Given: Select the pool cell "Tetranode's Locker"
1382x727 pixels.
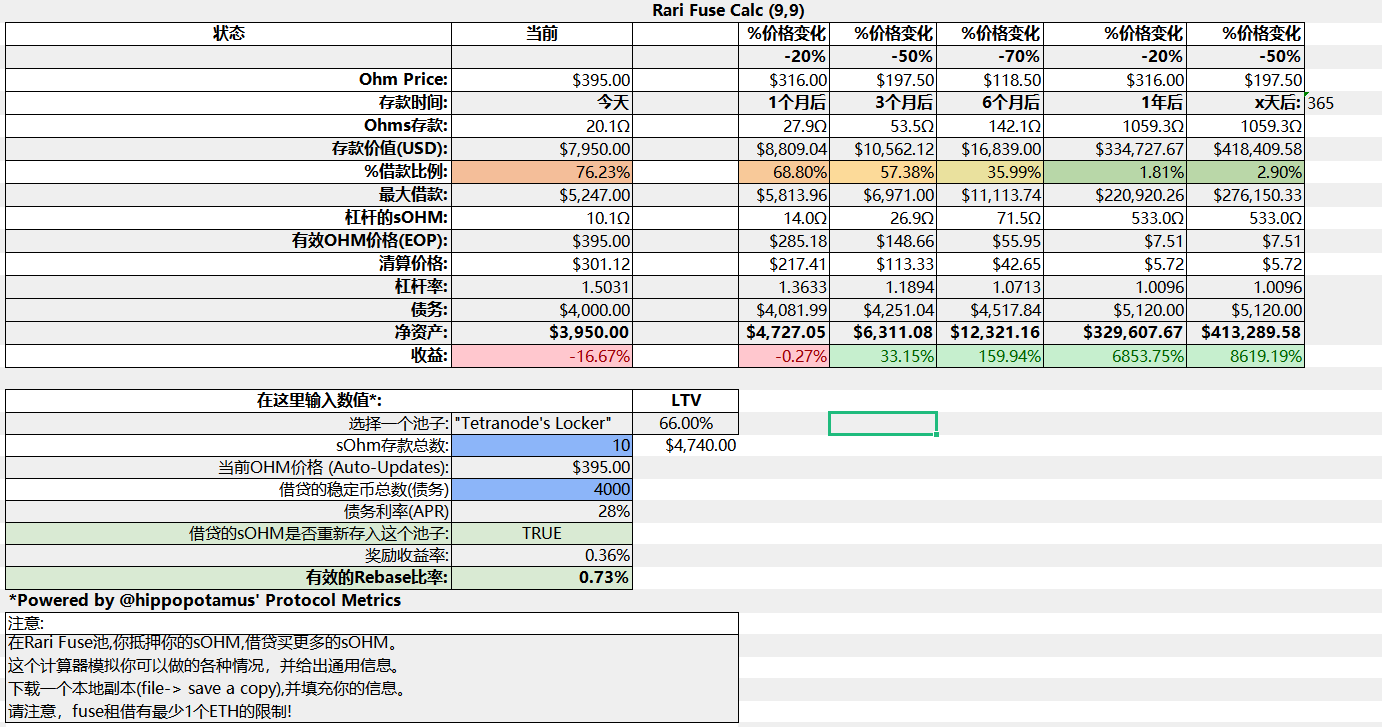Looking at the screenshot, I should [542, 423].
